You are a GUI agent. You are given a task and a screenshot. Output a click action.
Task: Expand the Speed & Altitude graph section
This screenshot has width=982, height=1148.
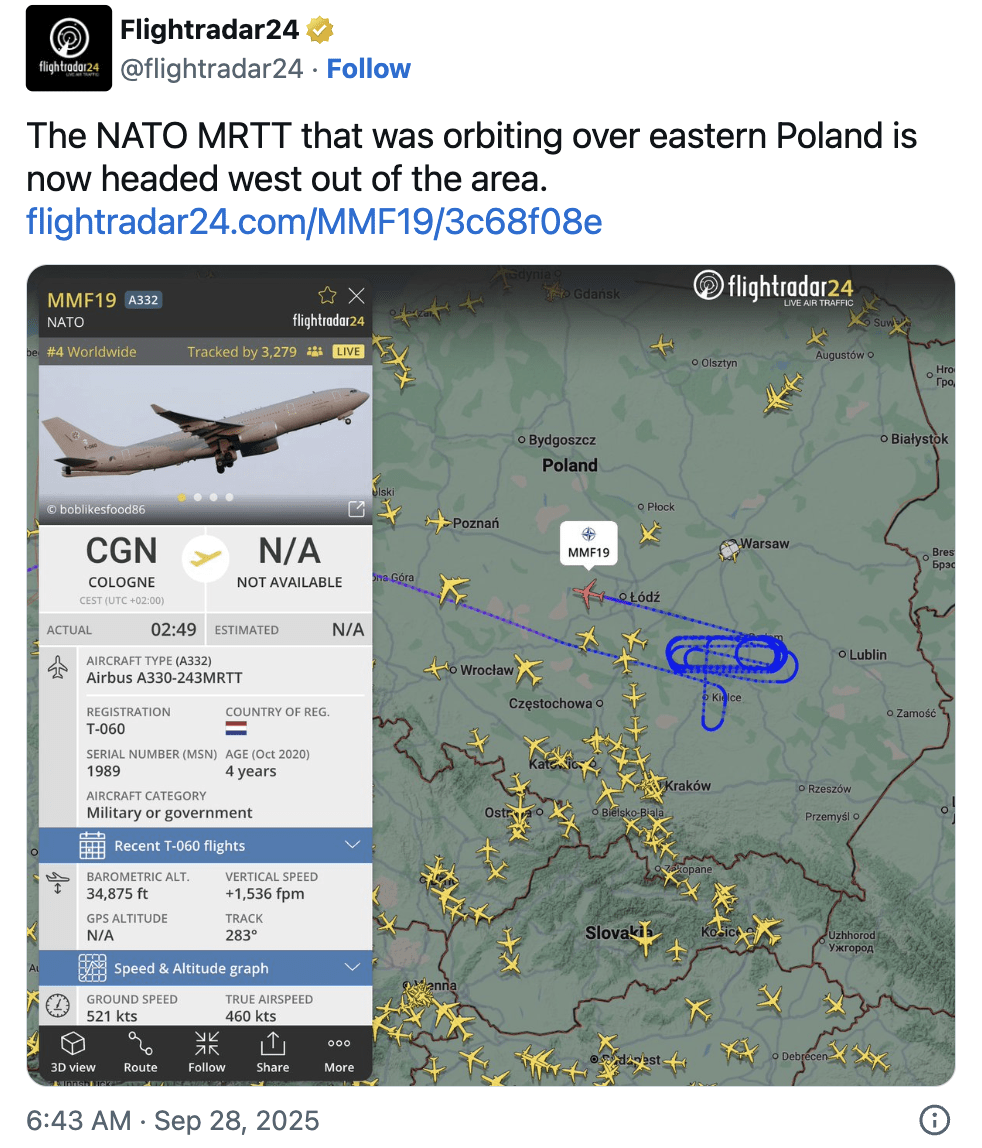point(351,968)
